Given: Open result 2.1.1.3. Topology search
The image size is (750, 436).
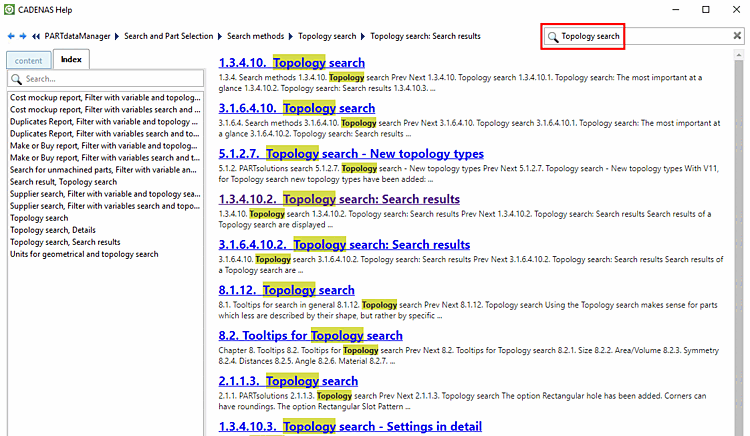Looking at the screenshot, I should pos(288,381).
